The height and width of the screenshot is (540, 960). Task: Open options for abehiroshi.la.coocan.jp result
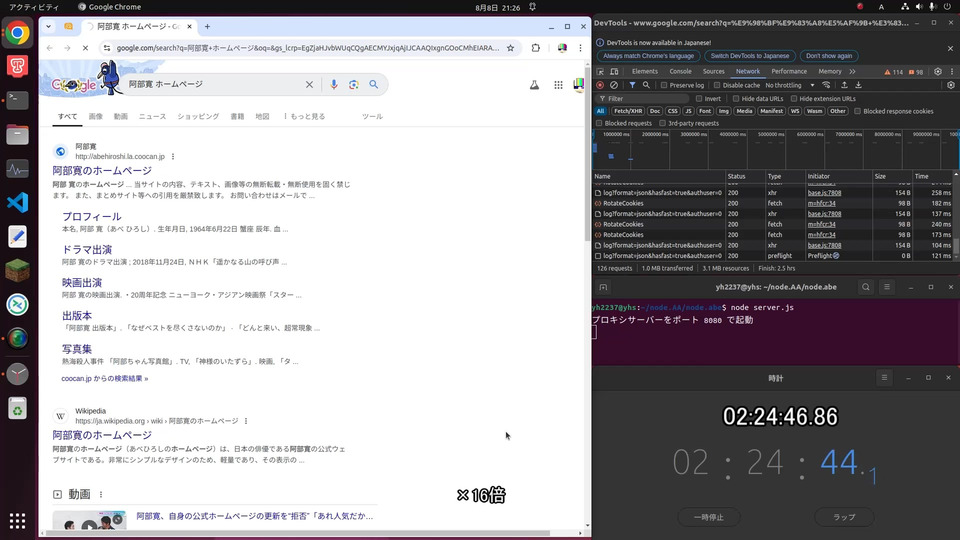pos(173,157)
